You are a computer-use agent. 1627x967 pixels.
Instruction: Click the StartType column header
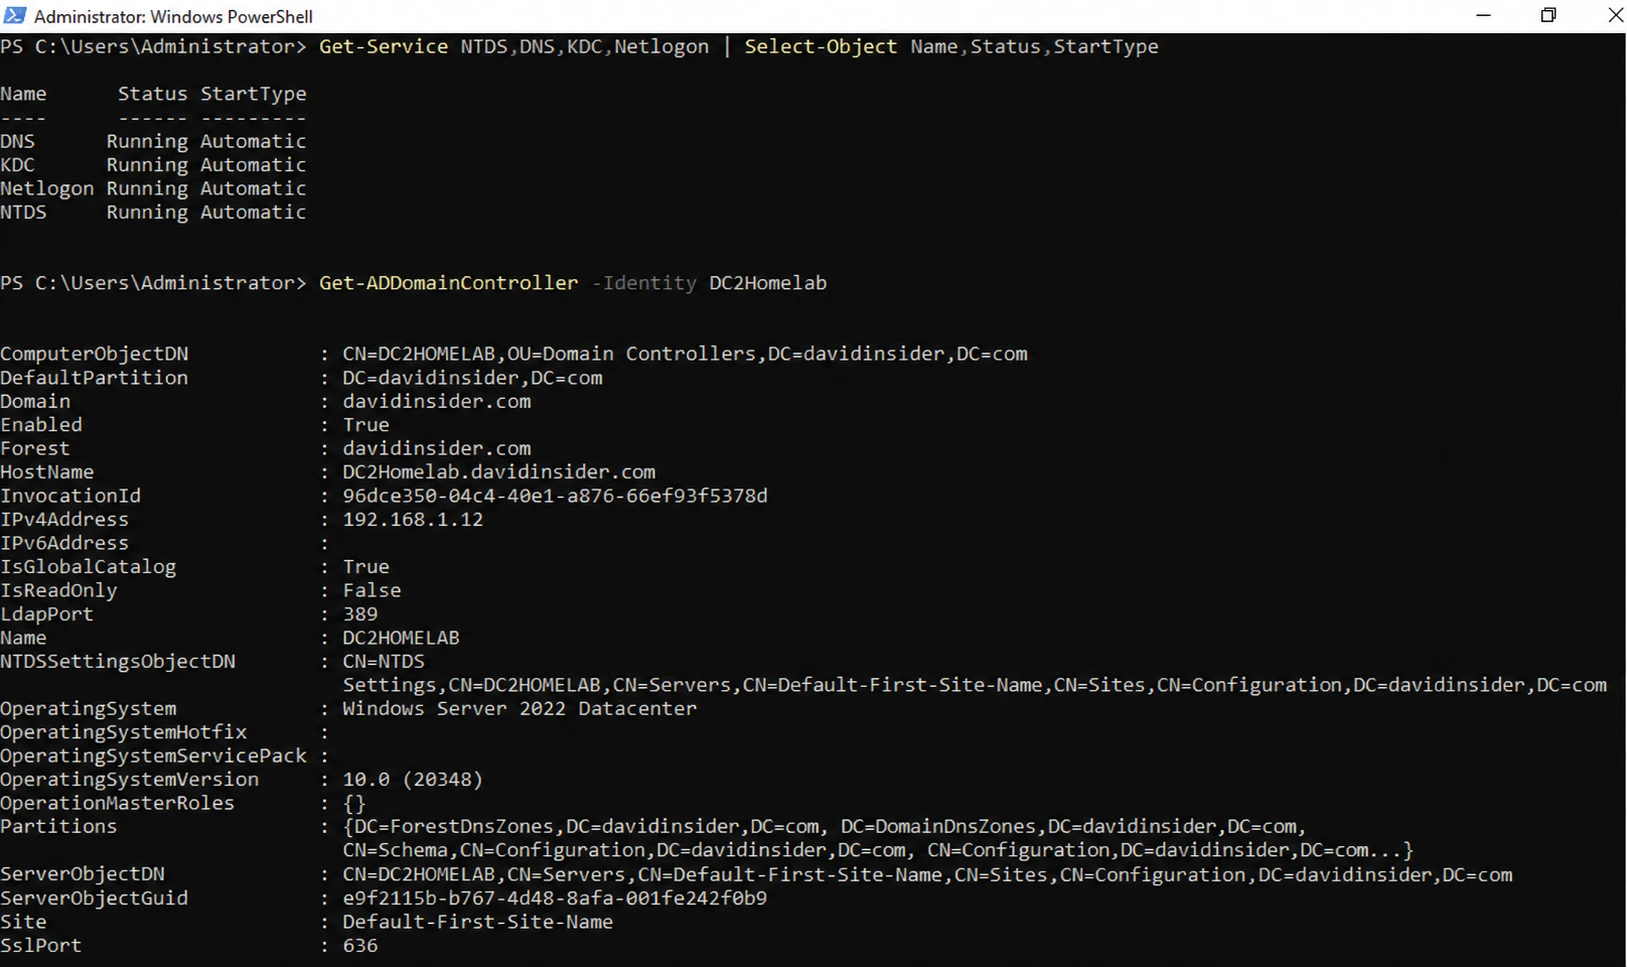pyautogui.click(x=253, y=95)
